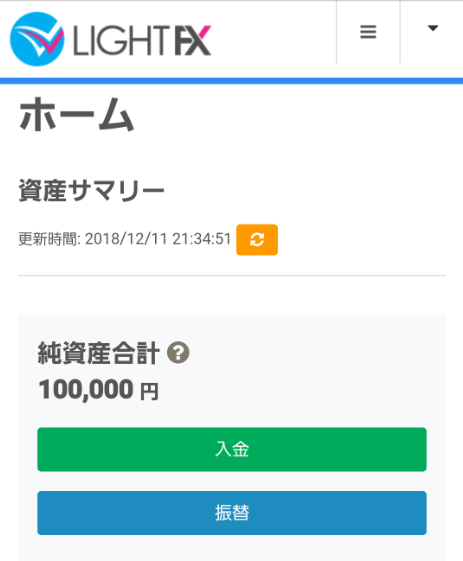Click the pink-accented FX part of logo
This screenshot has height=561, width=463.
tap(193, 41)
